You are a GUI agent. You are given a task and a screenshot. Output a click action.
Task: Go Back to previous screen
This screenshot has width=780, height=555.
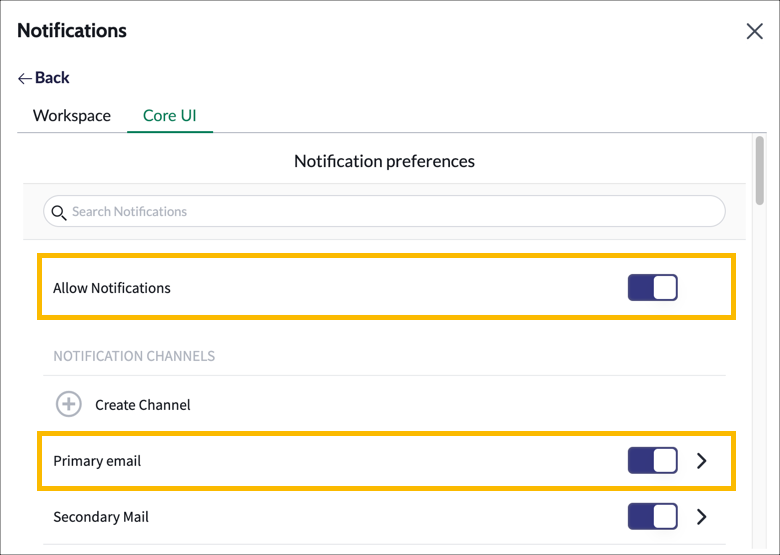(52, 78)
